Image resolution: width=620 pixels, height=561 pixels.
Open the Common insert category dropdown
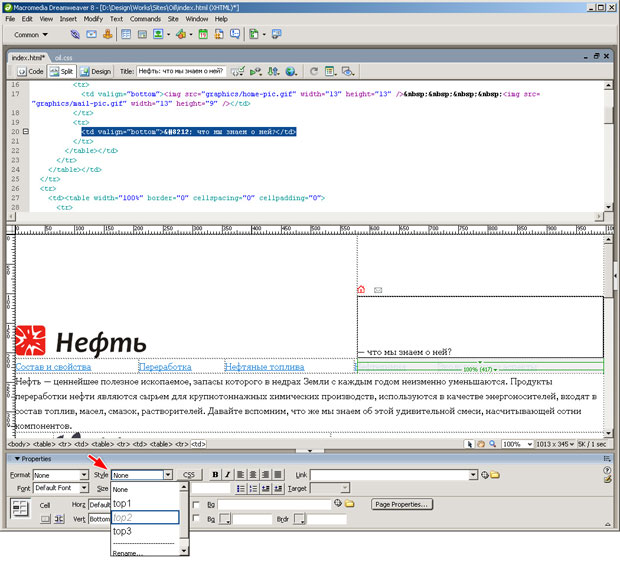click(x=32, y=34)
